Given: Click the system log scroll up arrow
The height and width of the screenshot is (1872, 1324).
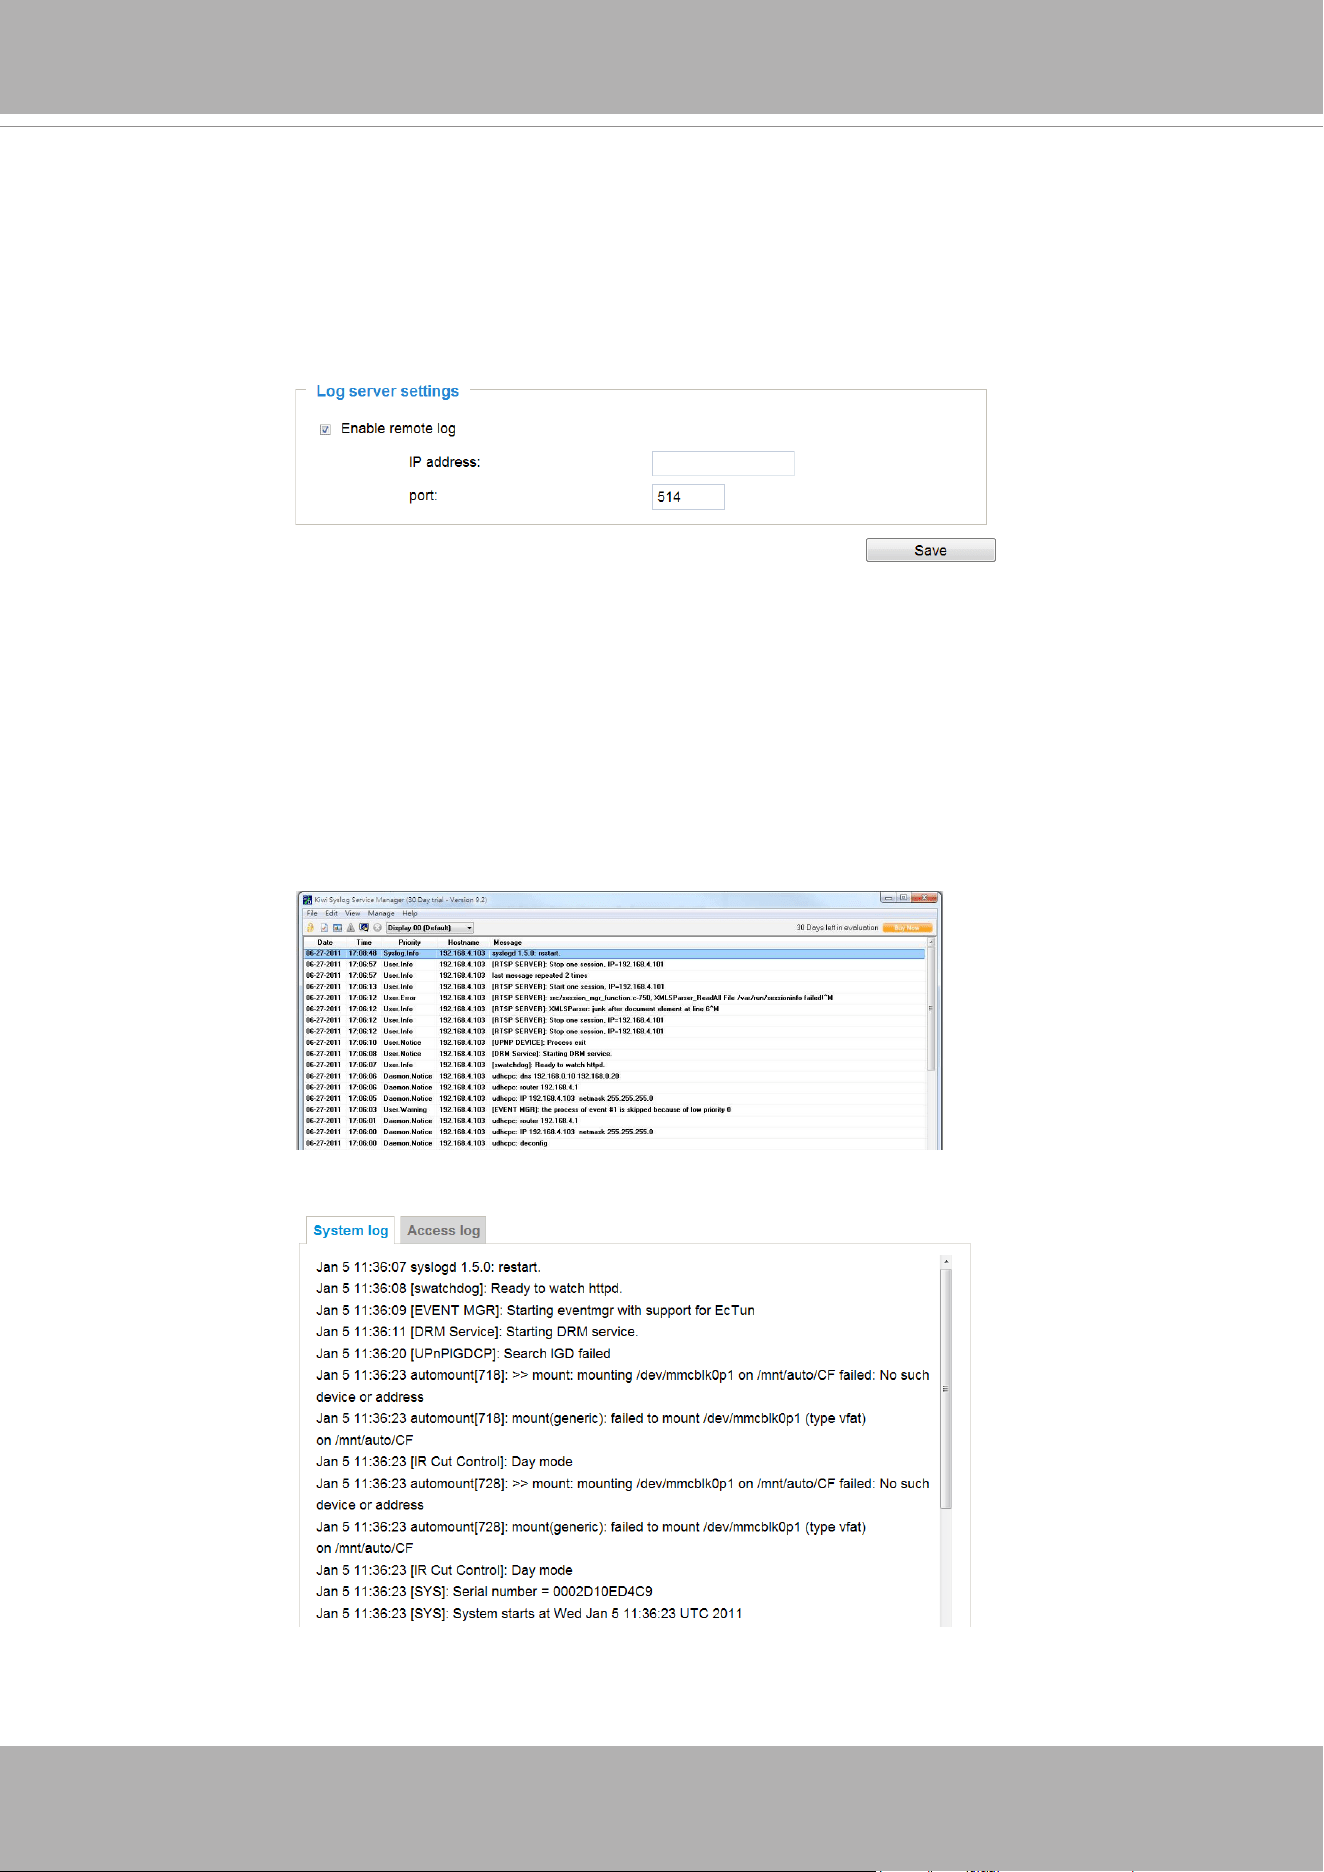Looking at the screenshot, I should (946, 1262).
